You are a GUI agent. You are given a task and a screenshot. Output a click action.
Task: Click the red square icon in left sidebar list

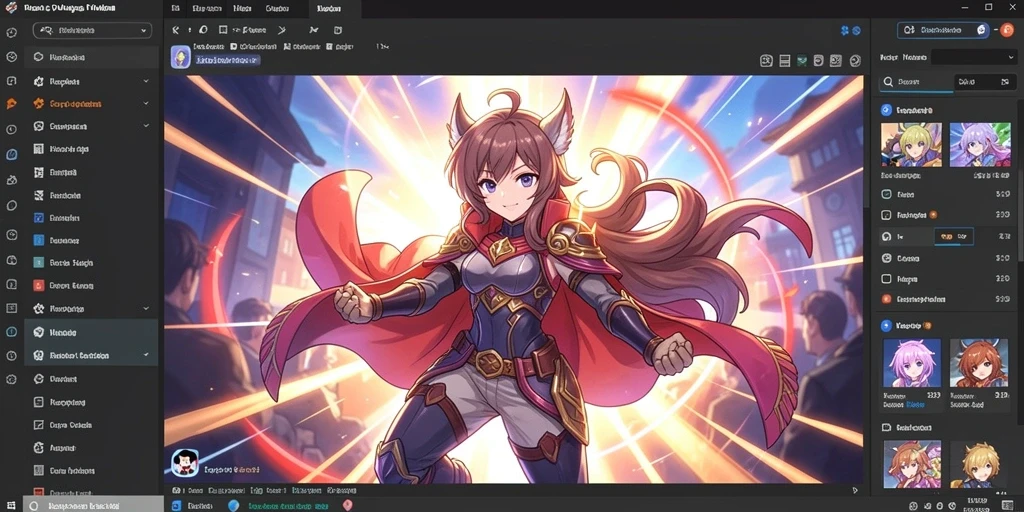tap(38, 285)
